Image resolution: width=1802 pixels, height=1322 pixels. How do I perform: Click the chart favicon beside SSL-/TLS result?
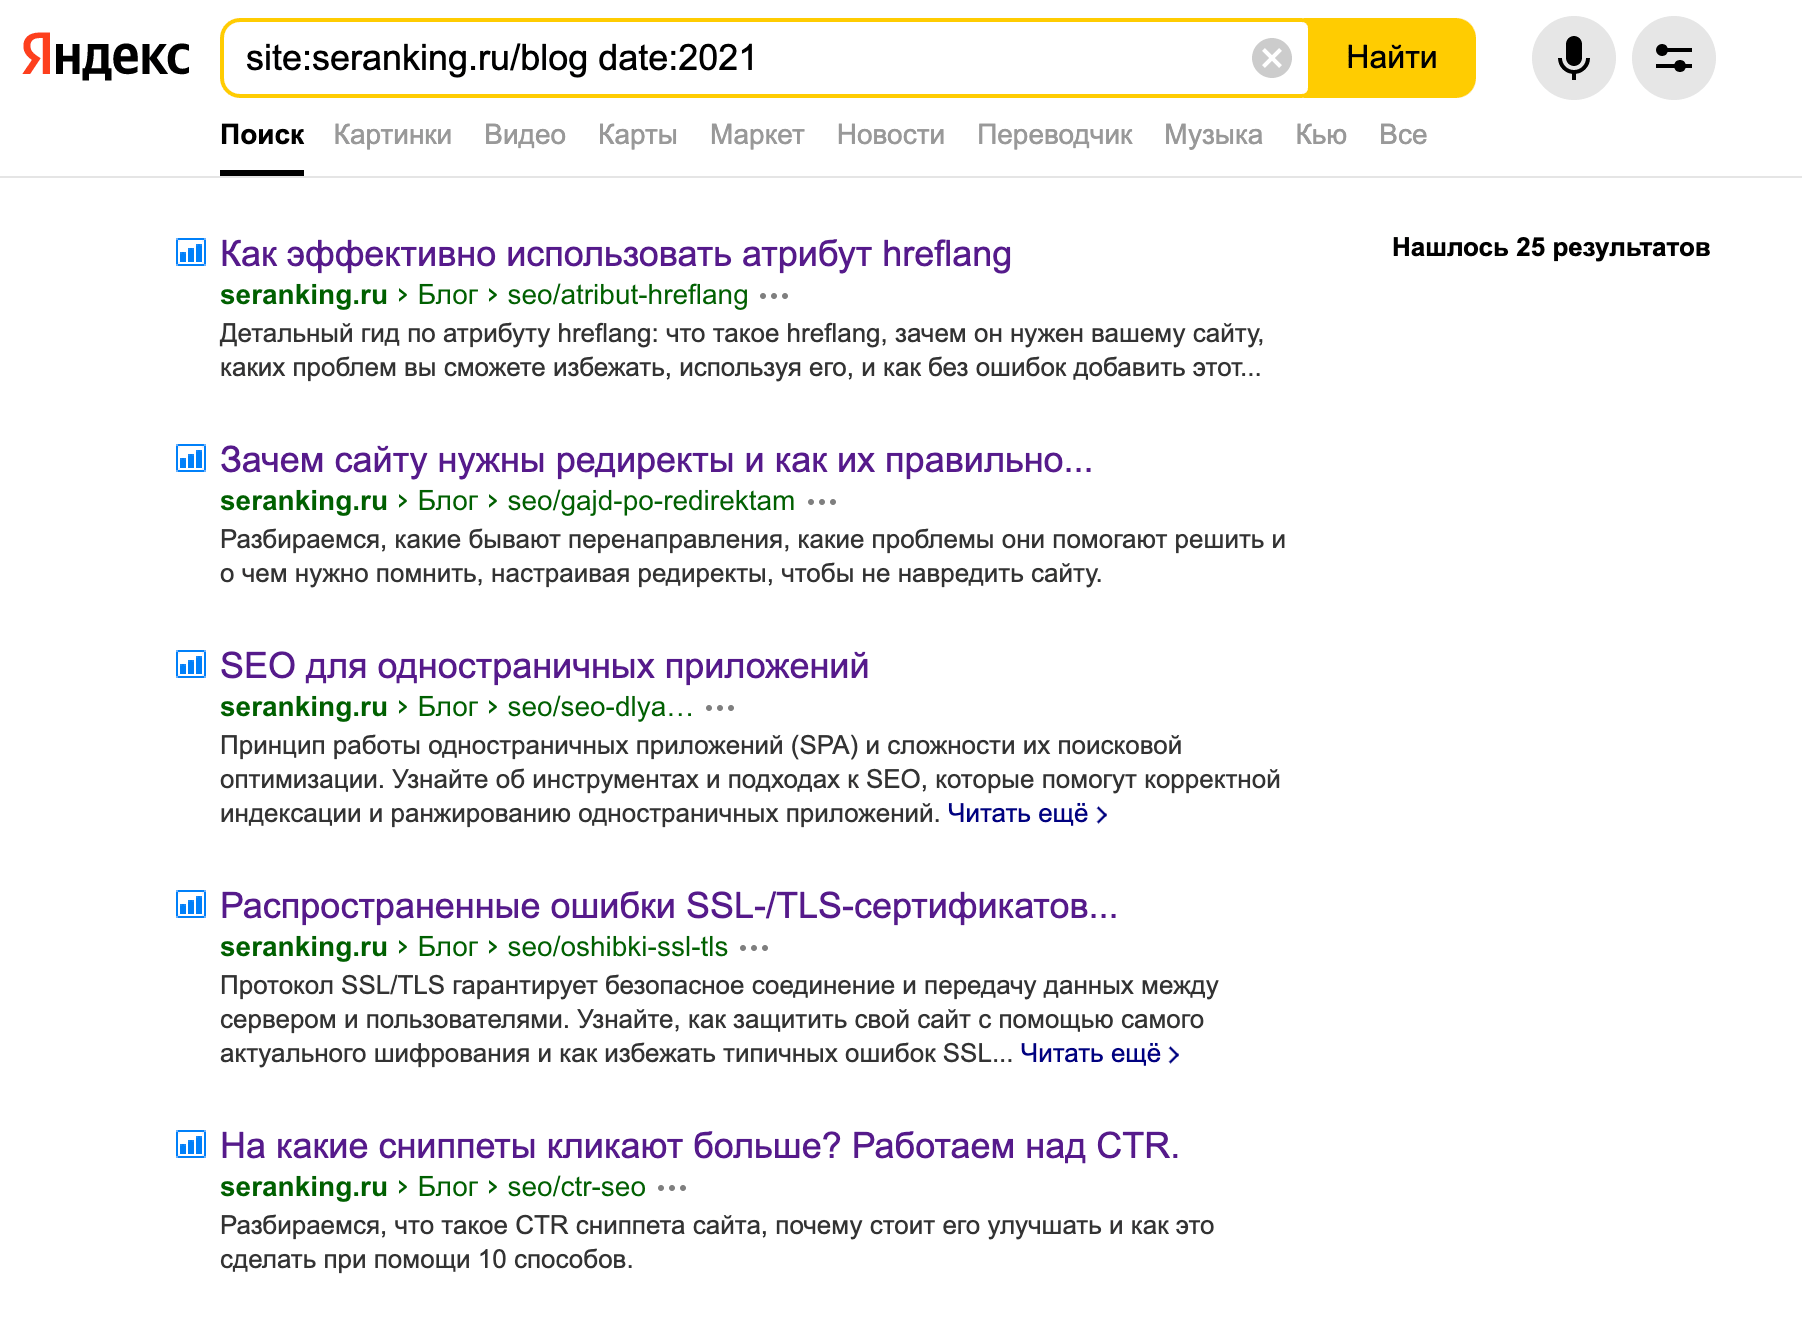coord(191,904)
